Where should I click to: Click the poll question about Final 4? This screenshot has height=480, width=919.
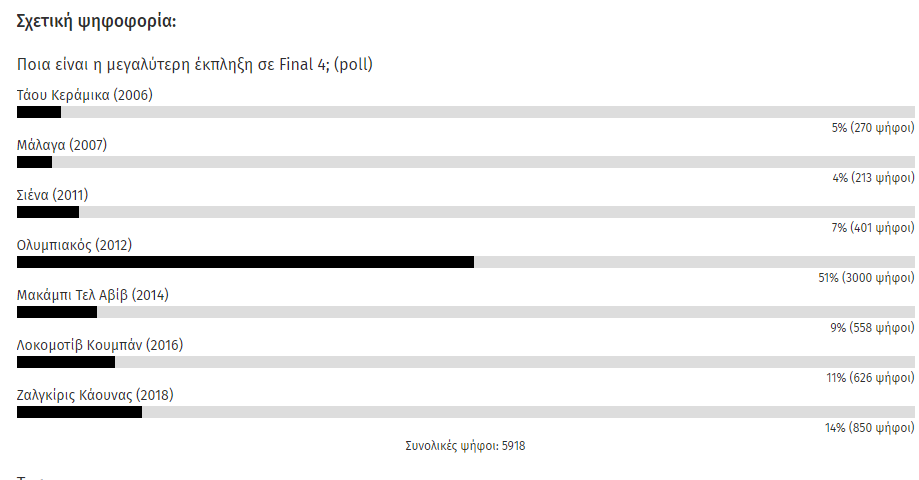tap(195, 65)
